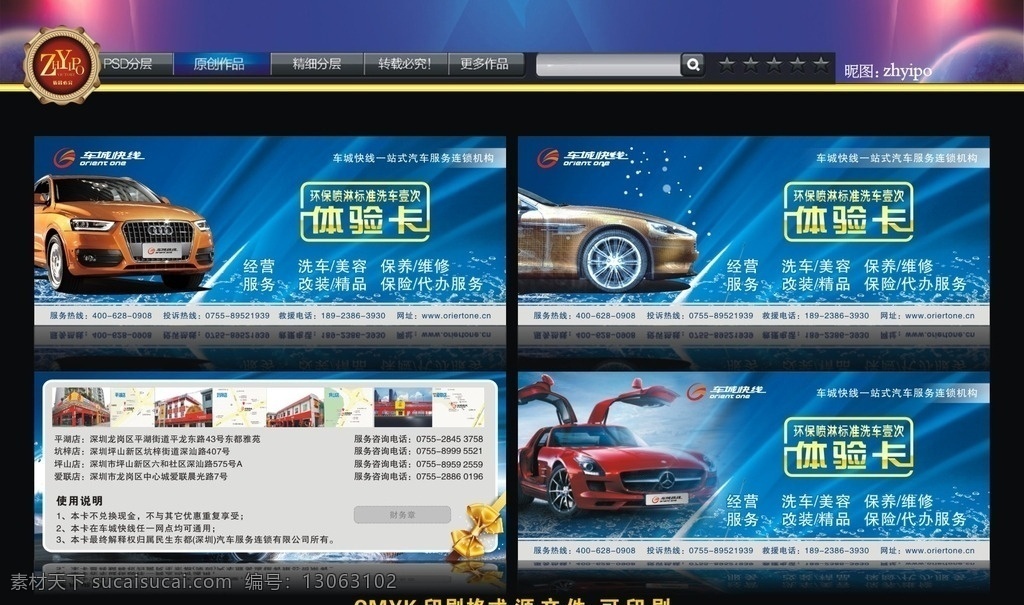Select the red gullwing Mercedes card thumbnail
1024x605 pixels.
(x=754, y=466)
